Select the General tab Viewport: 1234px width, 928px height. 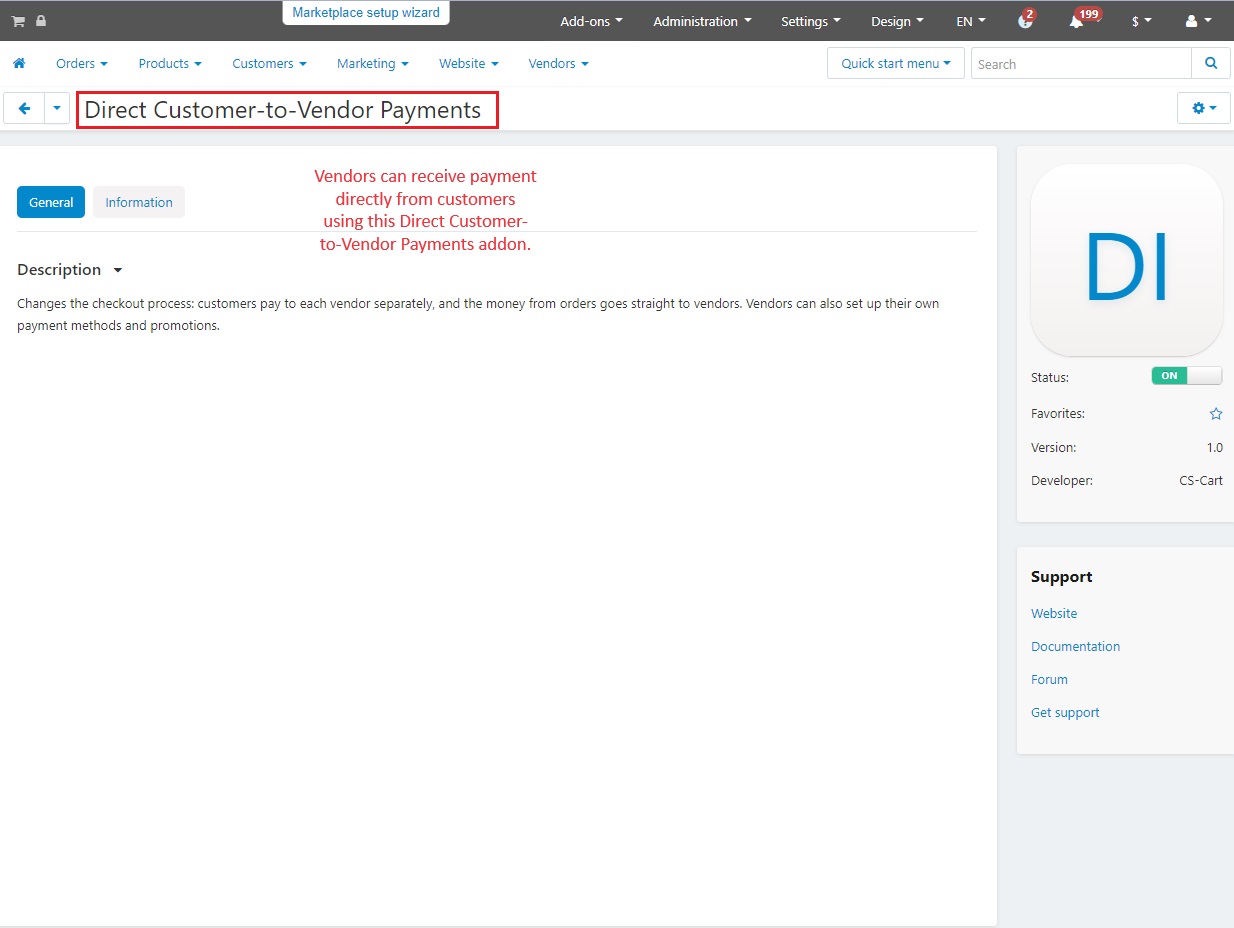(51, 202)
